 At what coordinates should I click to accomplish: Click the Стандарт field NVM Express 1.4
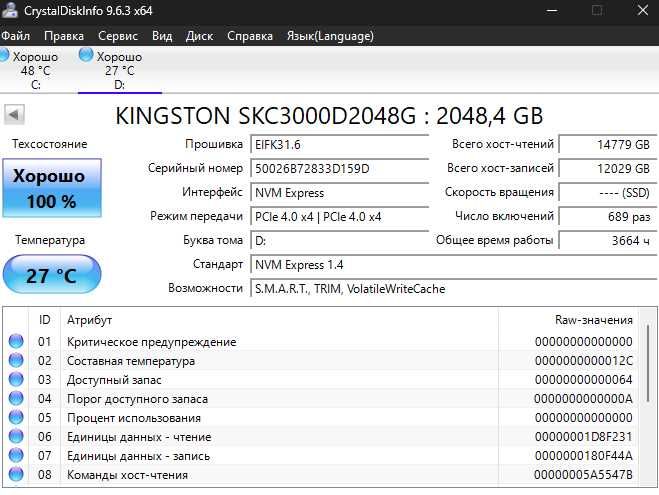point(454,265)
